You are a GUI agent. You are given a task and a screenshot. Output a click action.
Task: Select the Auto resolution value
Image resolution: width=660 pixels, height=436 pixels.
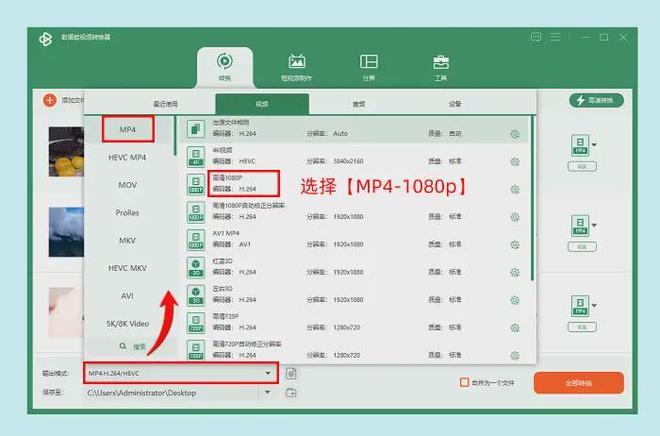click(x=341, y=133)
